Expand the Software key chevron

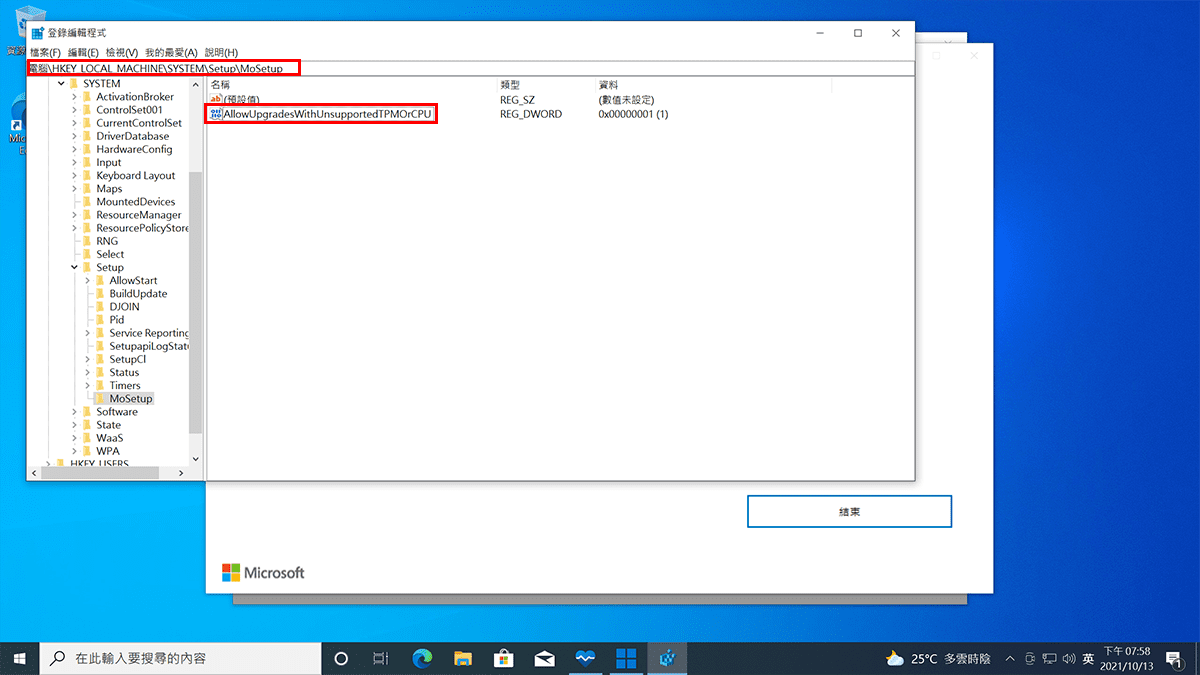[74, 412]
